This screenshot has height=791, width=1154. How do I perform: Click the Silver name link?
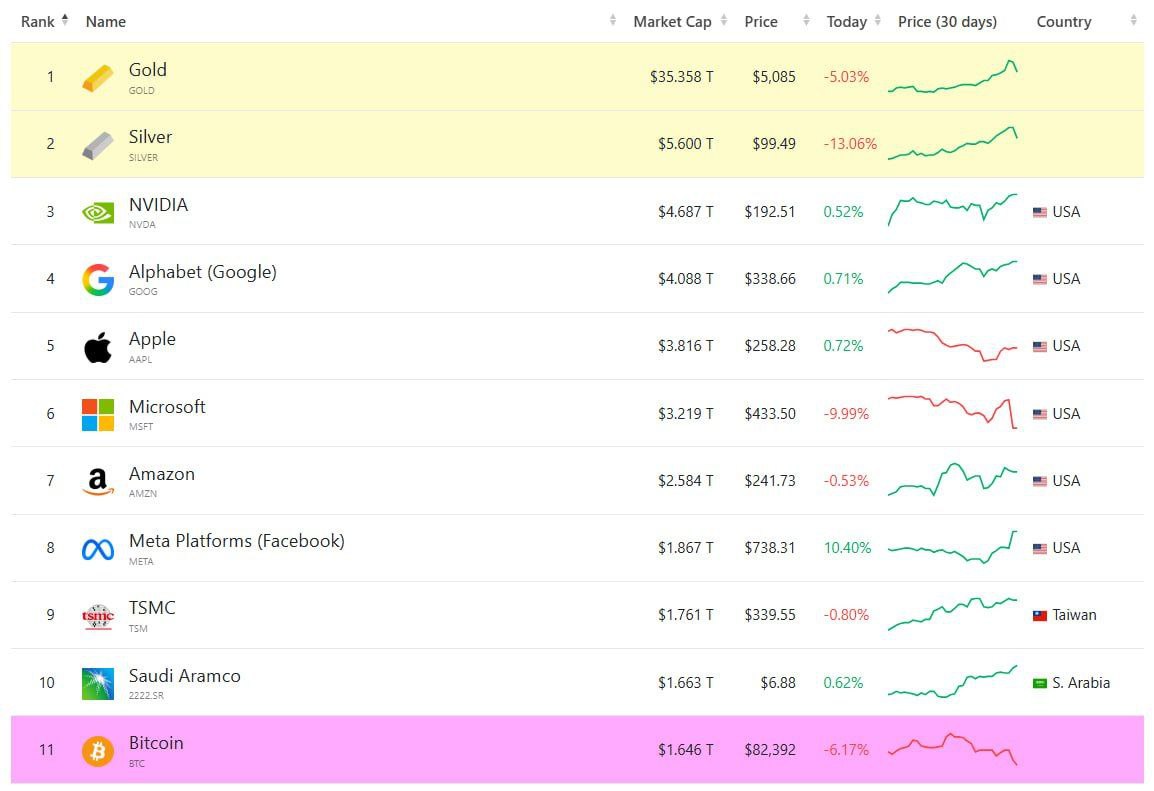pyautogui.click(x=151, y=137)
